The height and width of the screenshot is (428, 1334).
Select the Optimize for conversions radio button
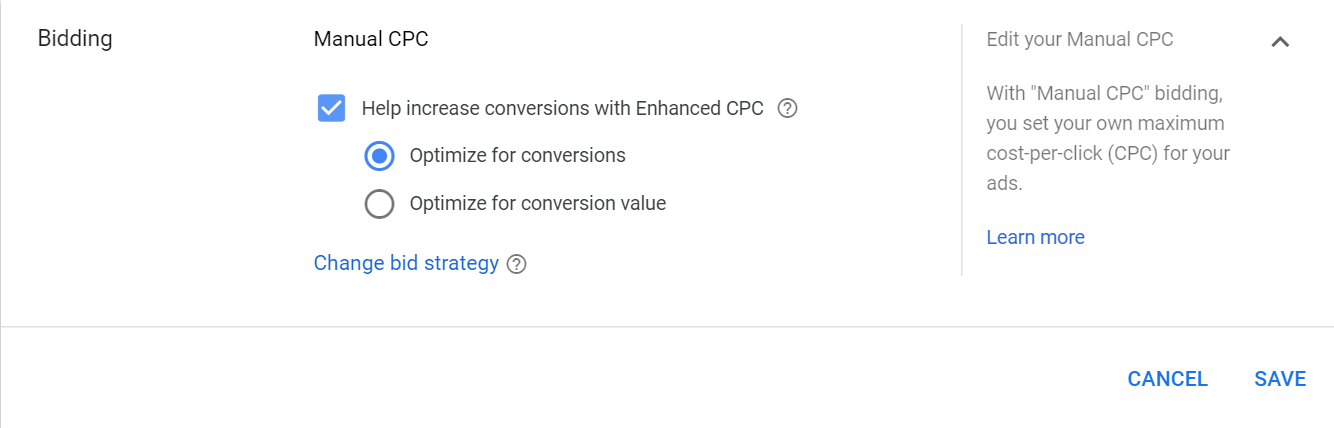click(x=380, y=156)
